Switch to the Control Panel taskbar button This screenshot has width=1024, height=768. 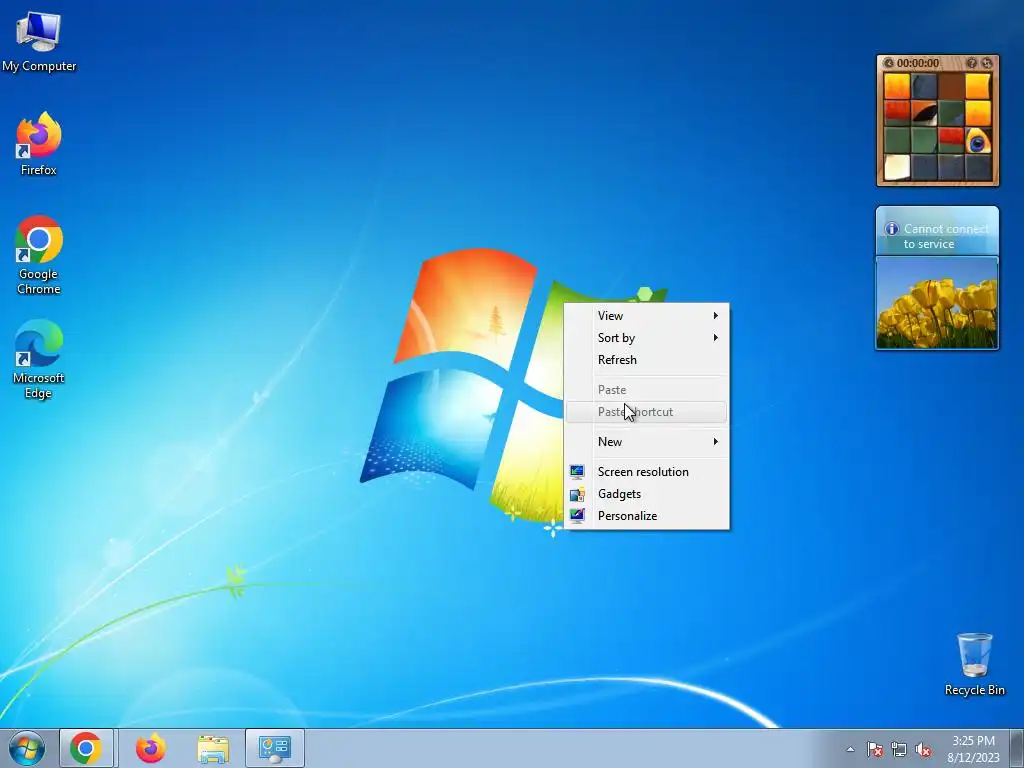pos(275,748)
